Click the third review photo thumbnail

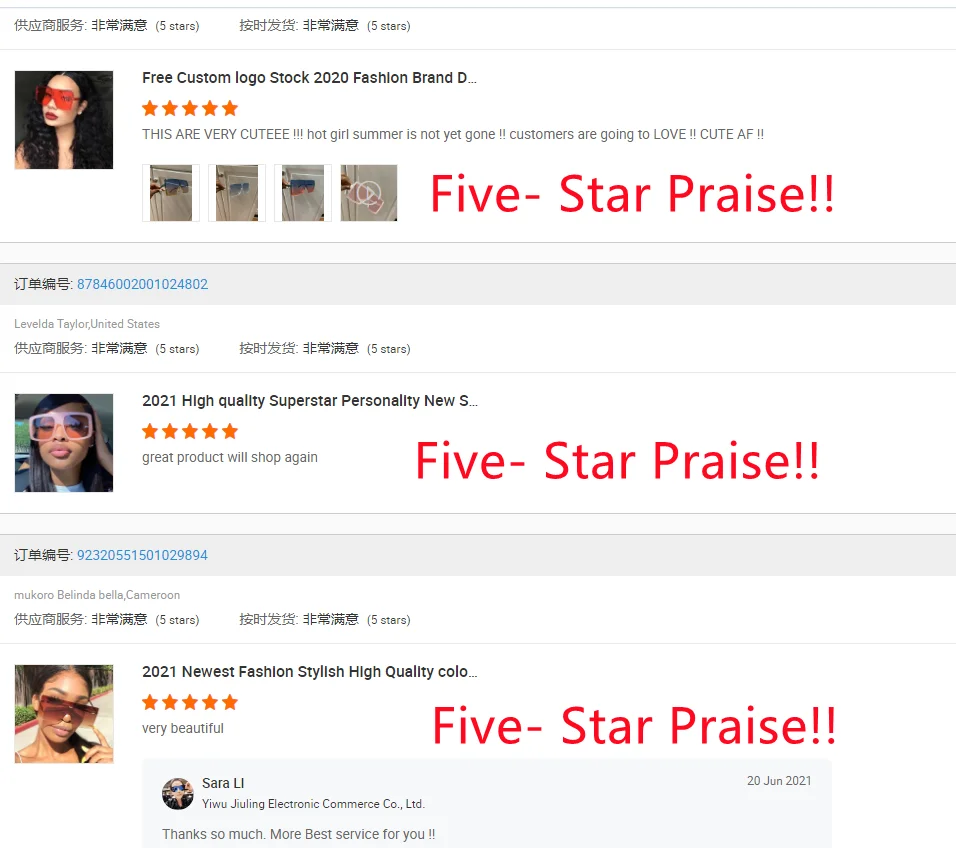(x=303, y=193)
